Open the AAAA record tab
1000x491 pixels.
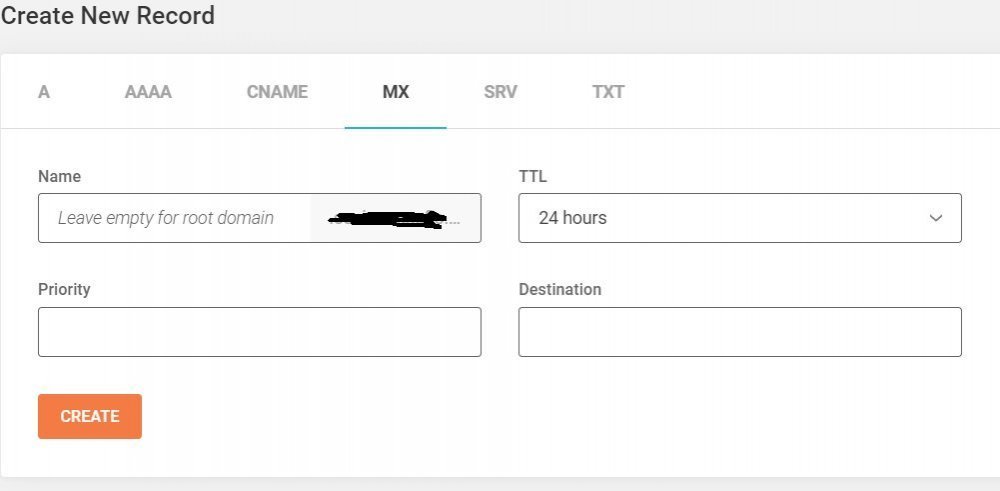[148, 92]
